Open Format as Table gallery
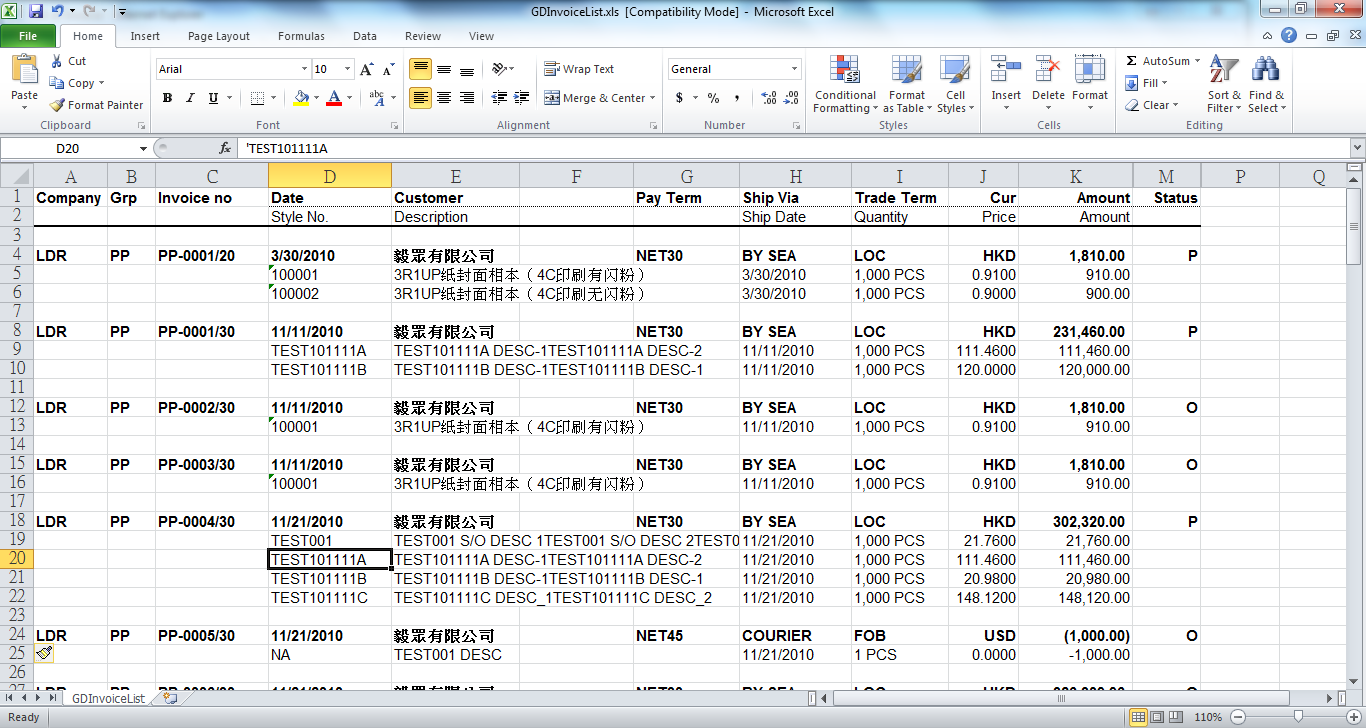Screen dimensions: 1366x728 click(x=906, y=85)
